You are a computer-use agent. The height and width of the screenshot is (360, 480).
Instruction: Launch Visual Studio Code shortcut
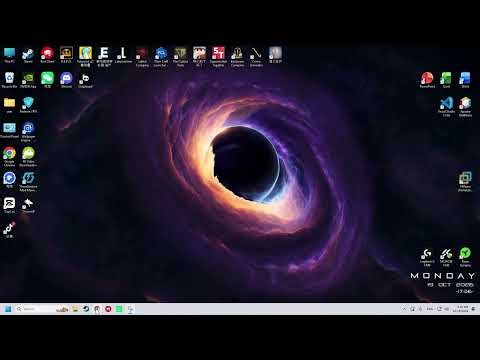point(446,106)
